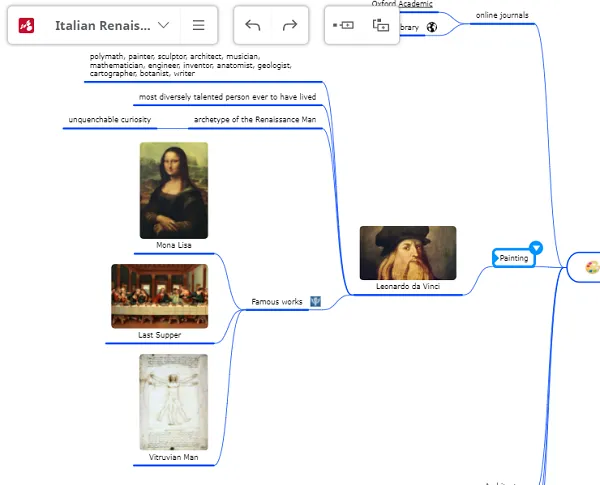Open the Vitruvian Man image
Screen dimensions: 600x485
click(174, 402)
